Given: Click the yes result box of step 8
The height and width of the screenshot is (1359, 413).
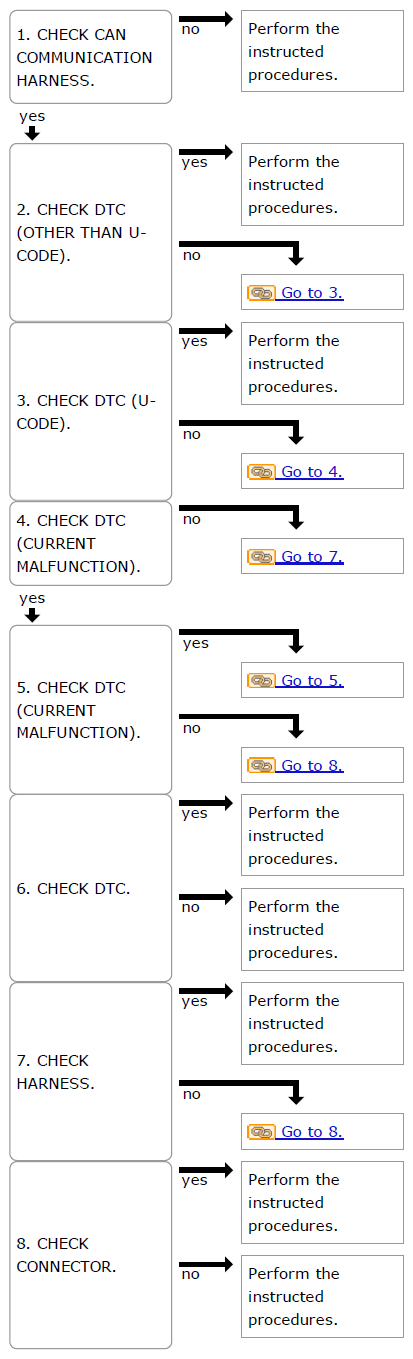Looking at the screenshot, I should [322, 1202].
